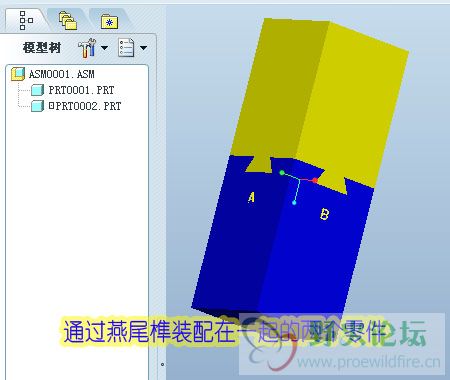This screenshot has width=450, height=380.
Task: Expand the Show dropdown arrow
Action: tap(143, 48)
